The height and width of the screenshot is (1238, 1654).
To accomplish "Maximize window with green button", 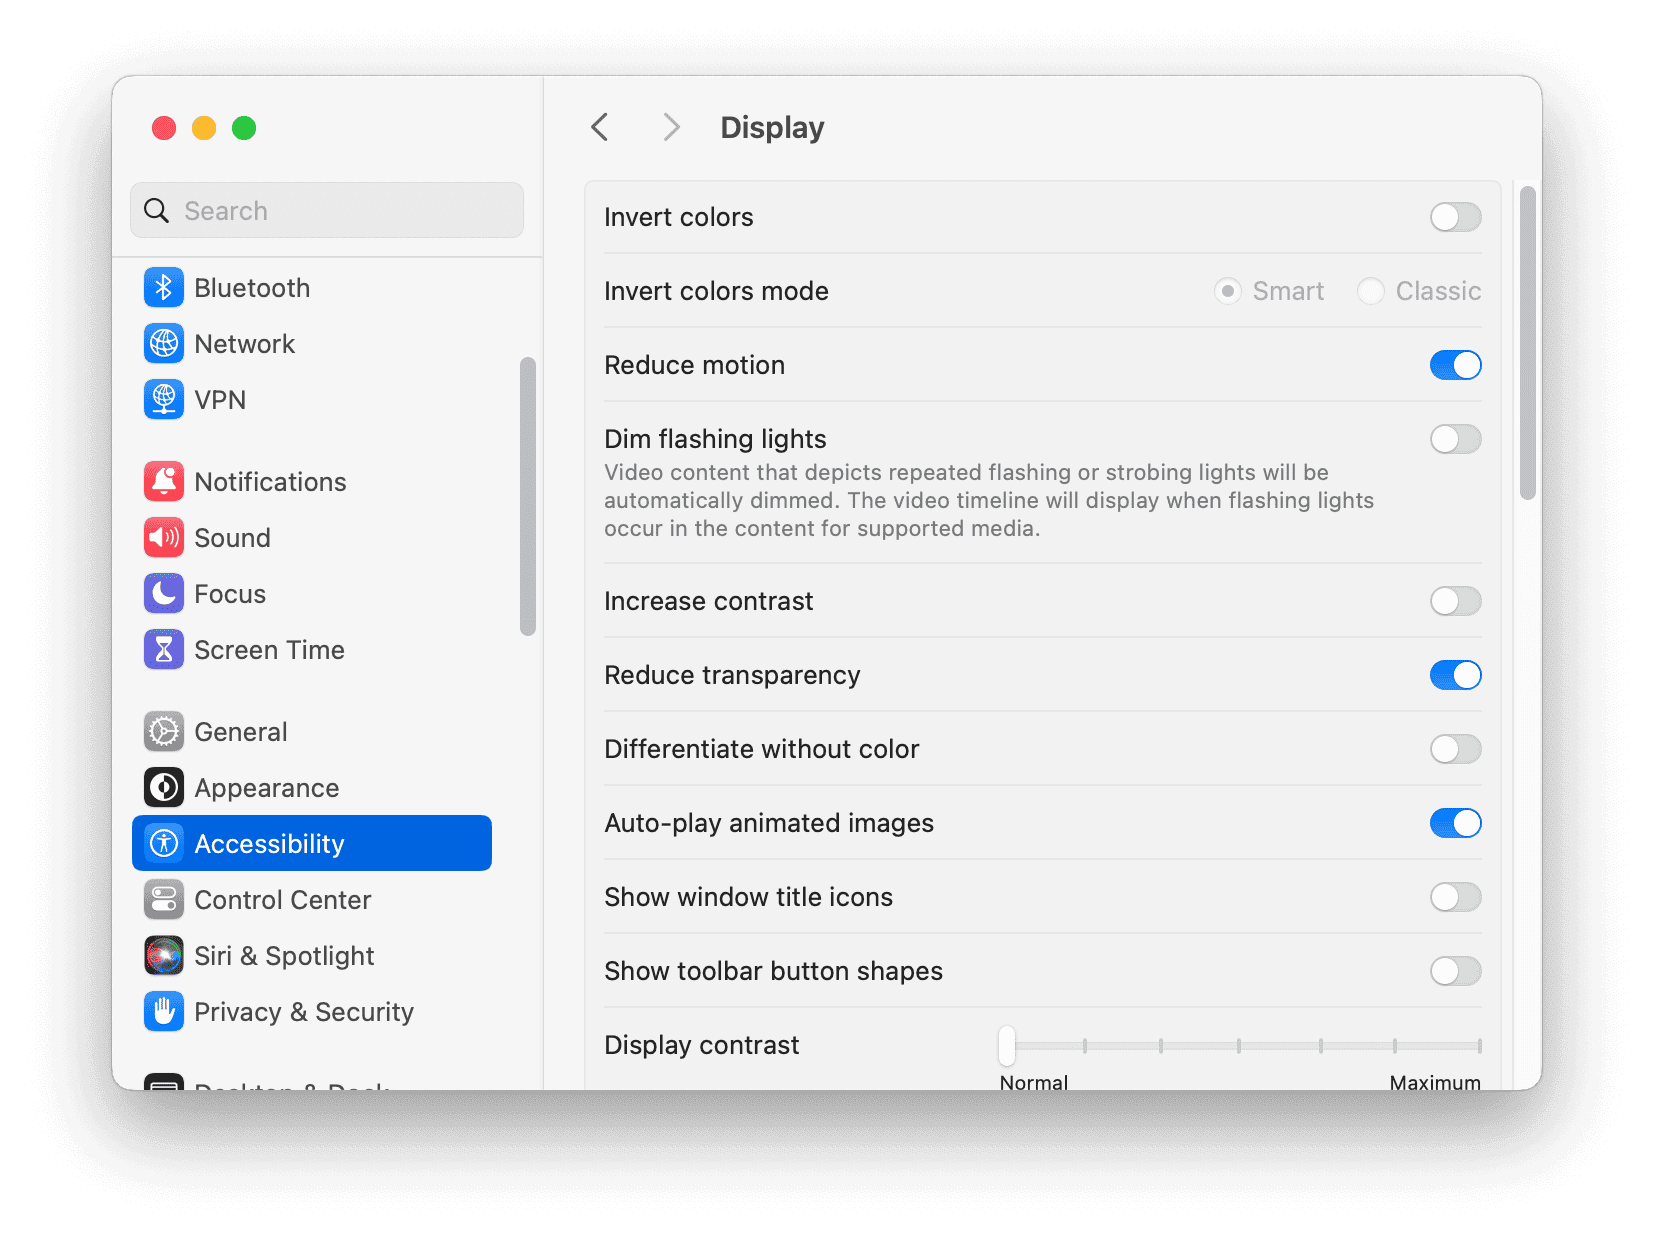I will point(244,128).
